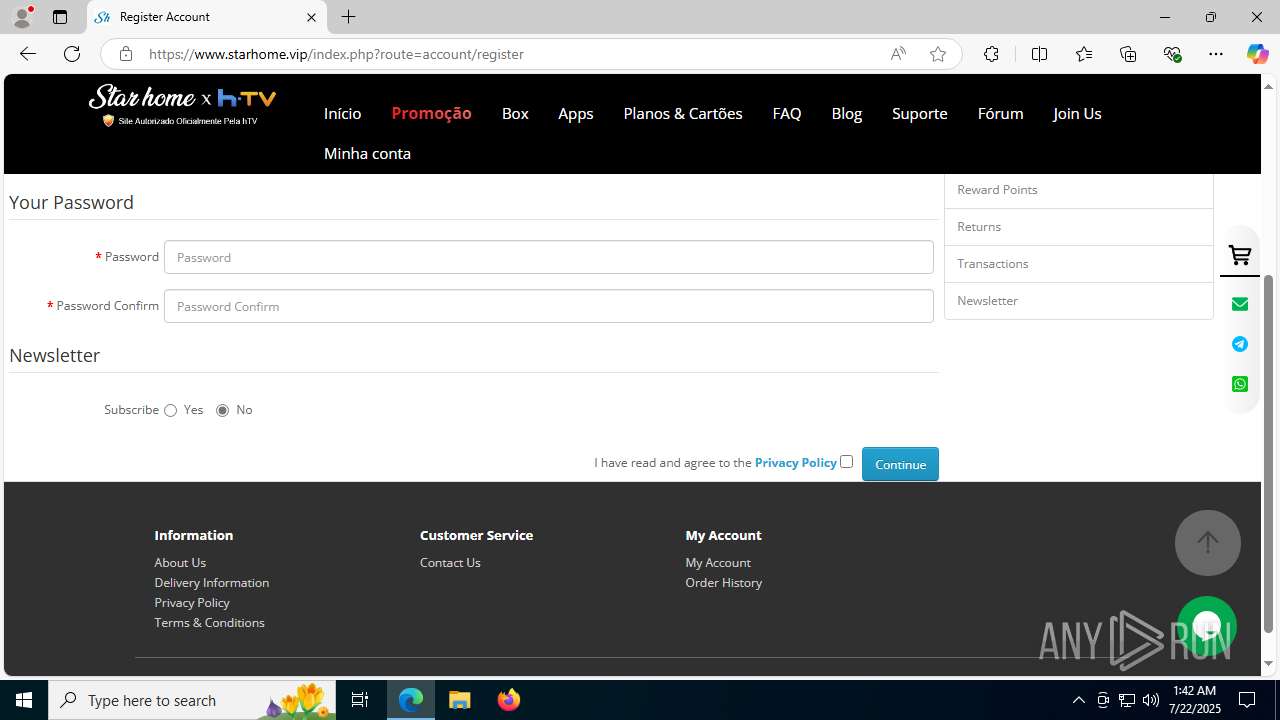1280x720 pixels.
Task: Open the About Us footer link
Action: pos(180,563)
